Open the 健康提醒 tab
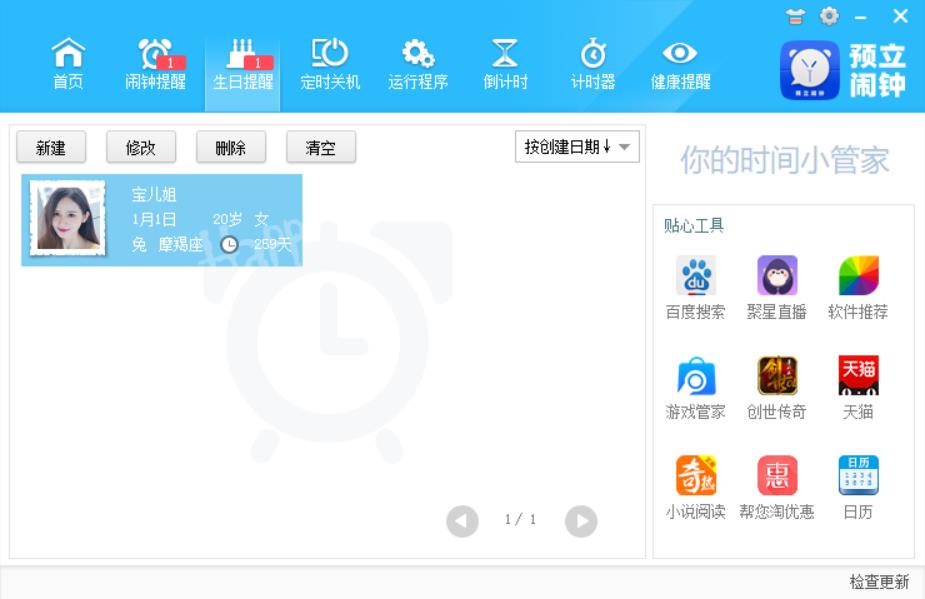925x599 pixels. tap(680, 65)
